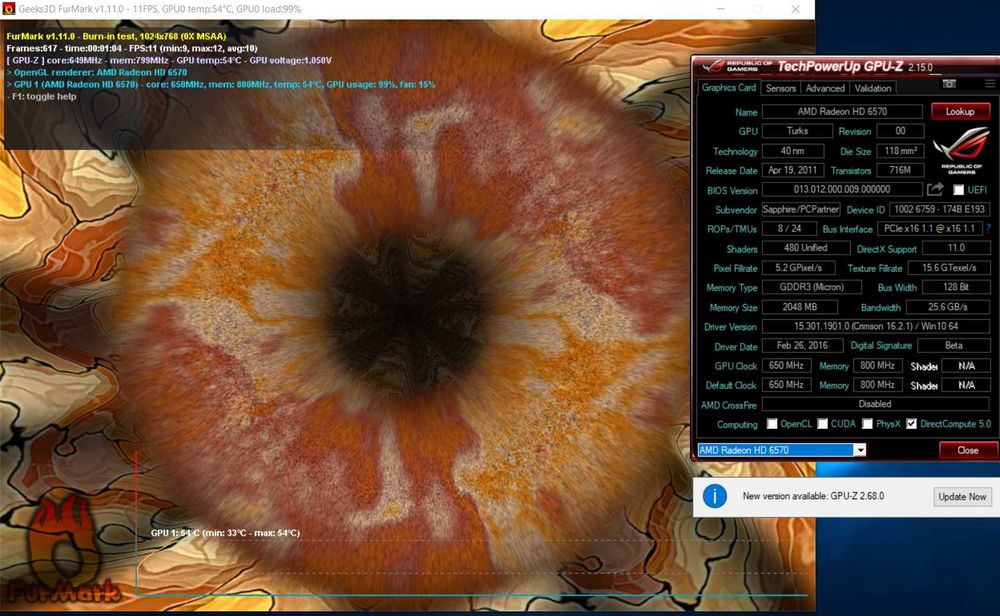Click the Device ID value 1002 6759
Viewport: 1000px width, 616px height.
939,209
